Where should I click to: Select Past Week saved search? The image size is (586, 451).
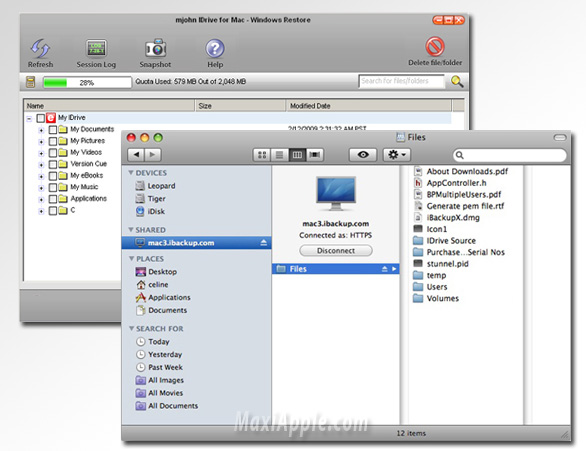point(159,367)
